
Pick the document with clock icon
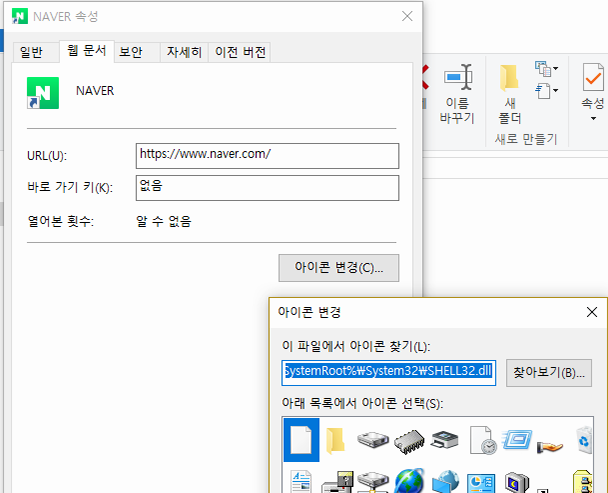[x=483, y=440]
